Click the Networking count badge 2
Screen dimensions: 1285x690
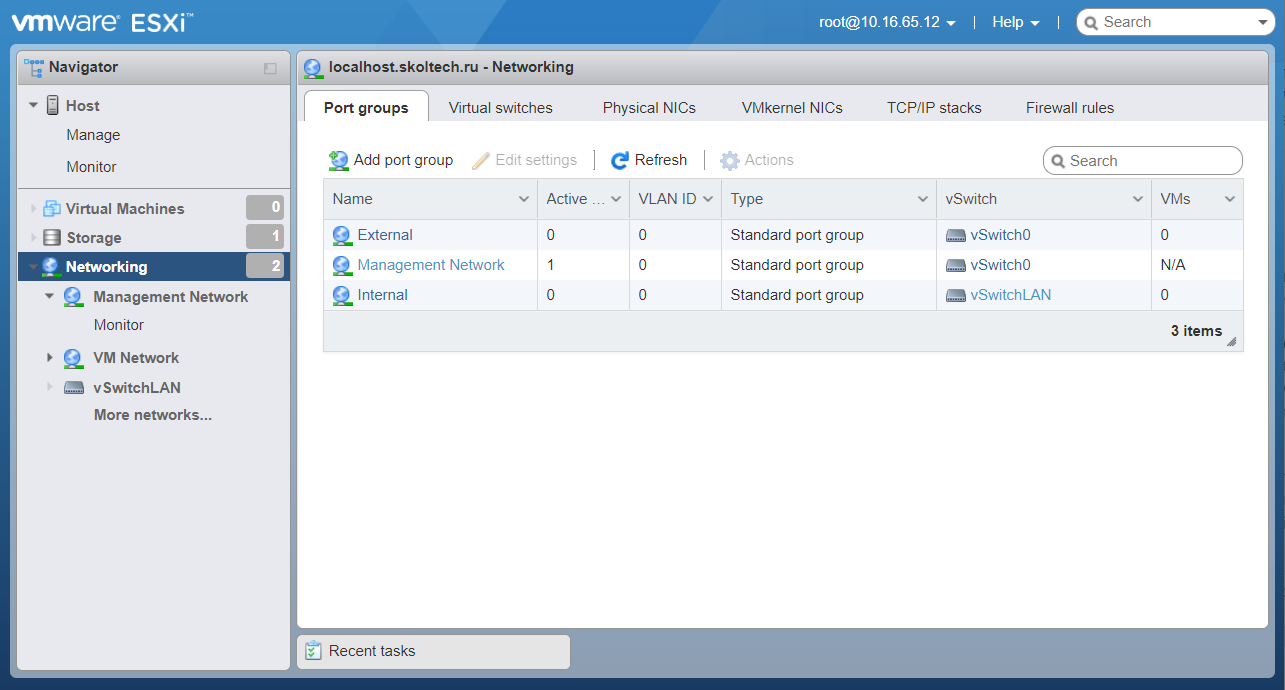click(265, 267)
